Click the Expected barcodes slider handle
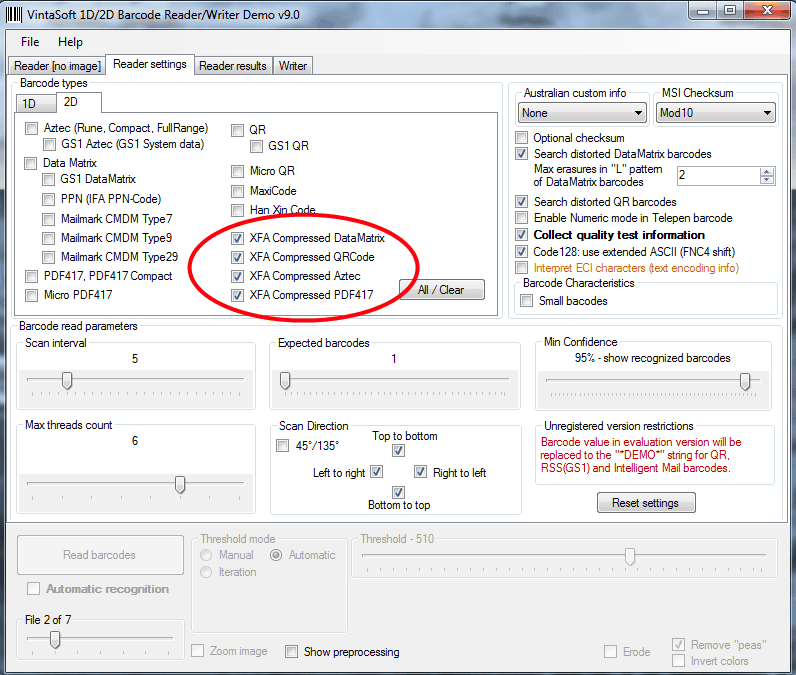Viewport: 796px width, 675px height. tap(285, 380)
